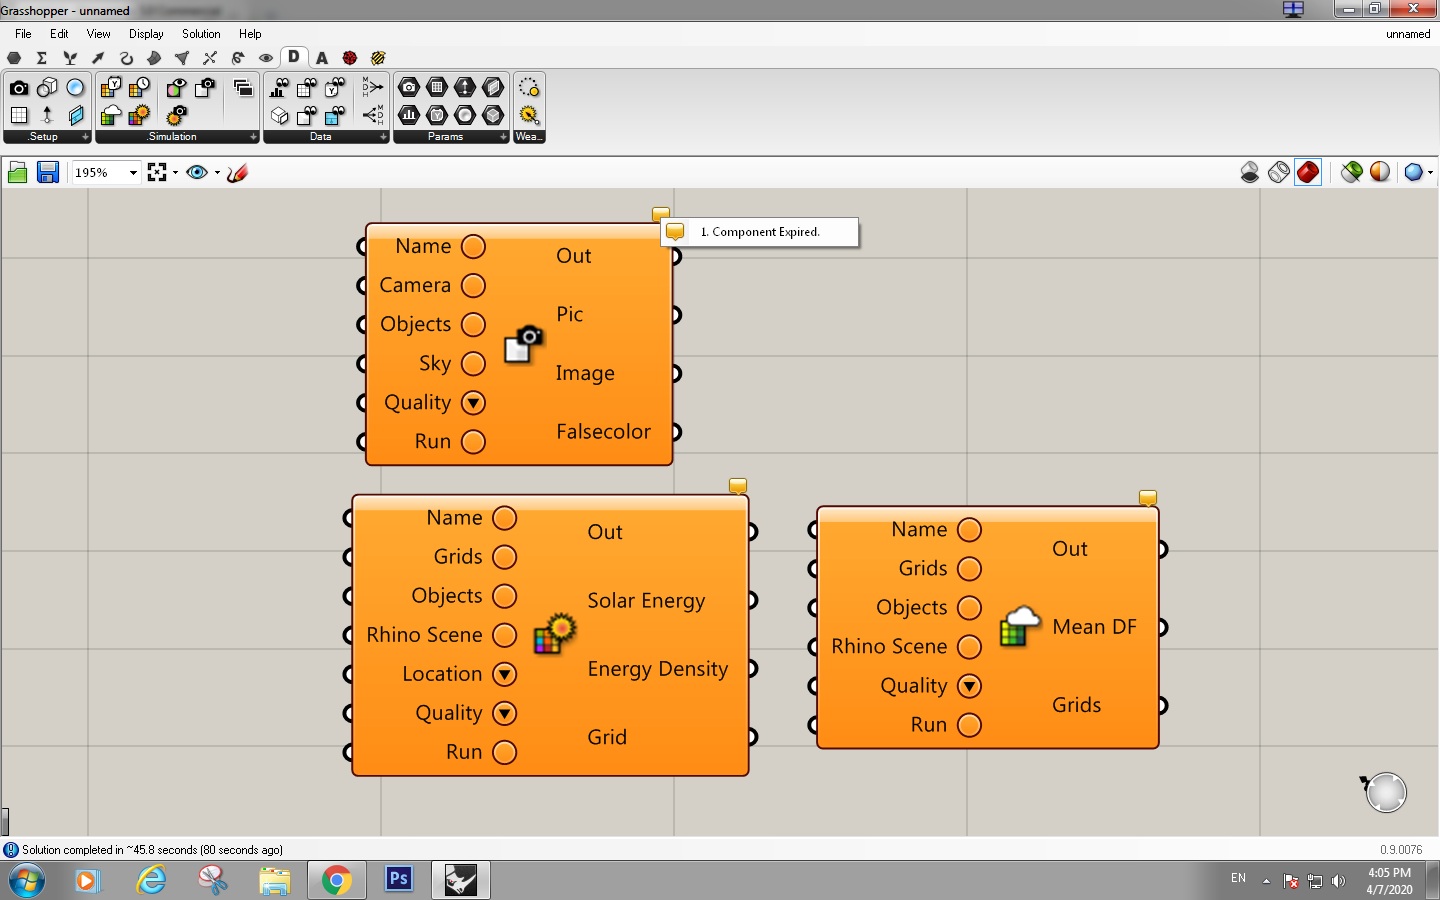The height and width of the screenshot is (900, 1440).
Task: Open the Solution menu
Action: pos(201,34)
